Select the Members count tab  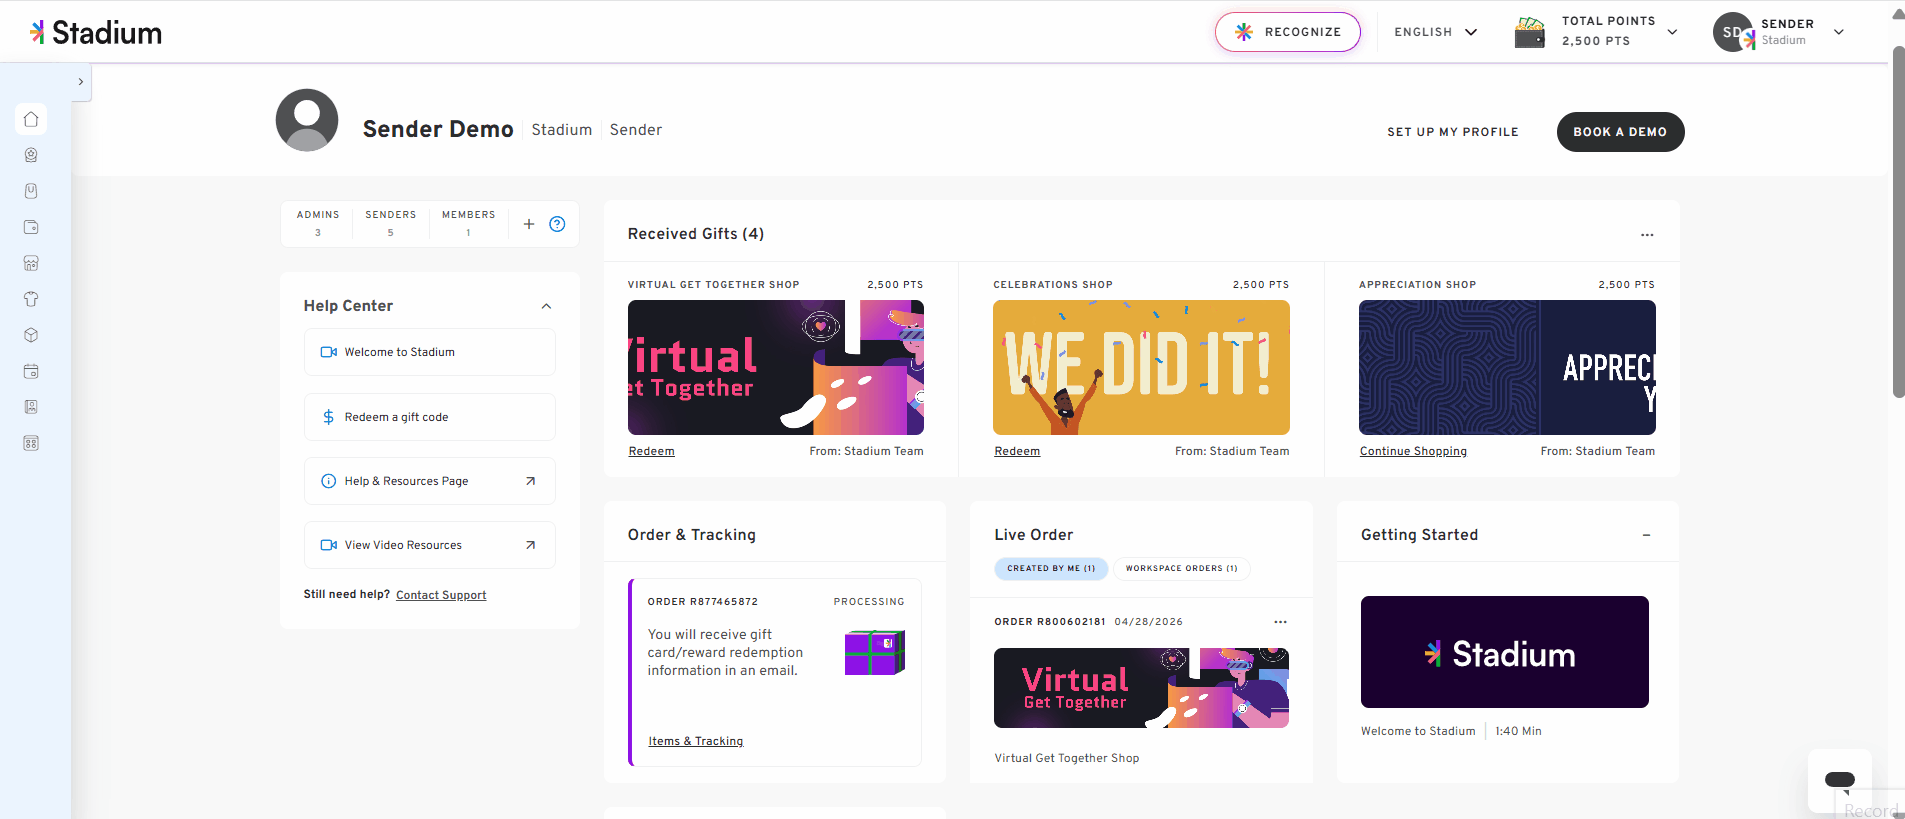pos(469,223)
